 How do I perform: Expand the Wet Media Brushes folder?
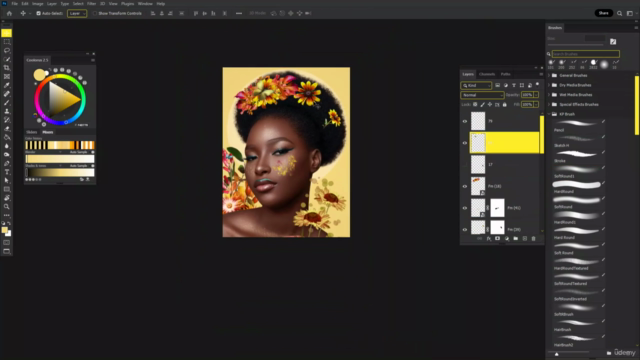[549, 95]
